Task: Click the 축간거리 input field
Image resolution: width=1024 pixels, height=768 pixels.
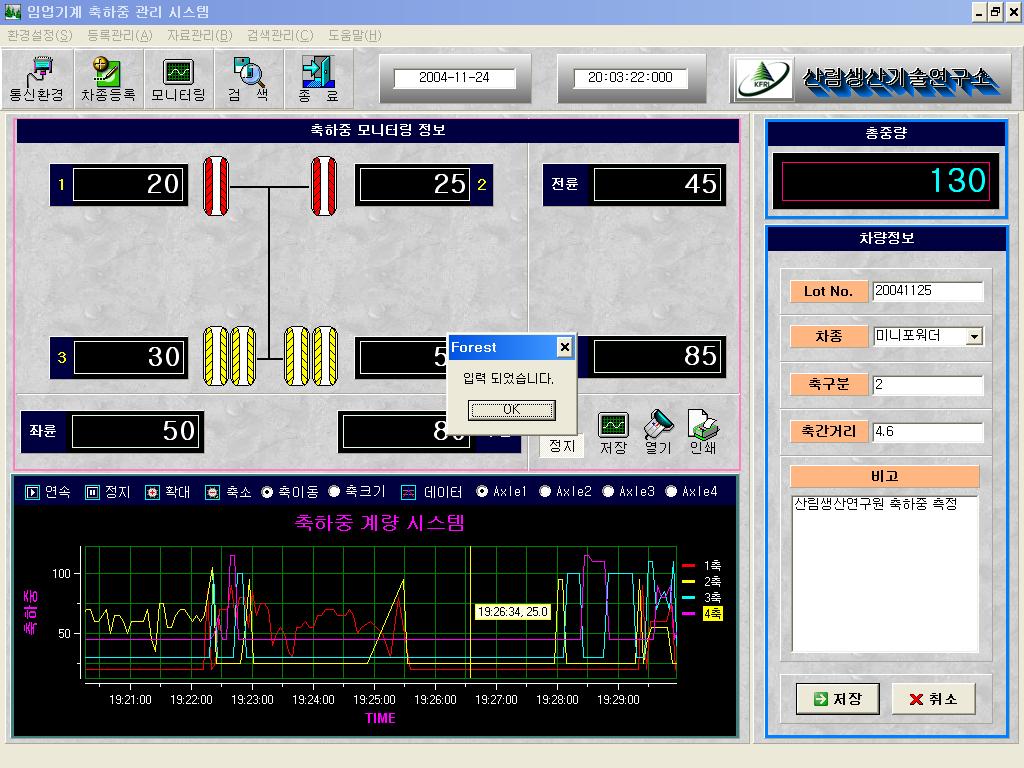Action: (927, 431)
